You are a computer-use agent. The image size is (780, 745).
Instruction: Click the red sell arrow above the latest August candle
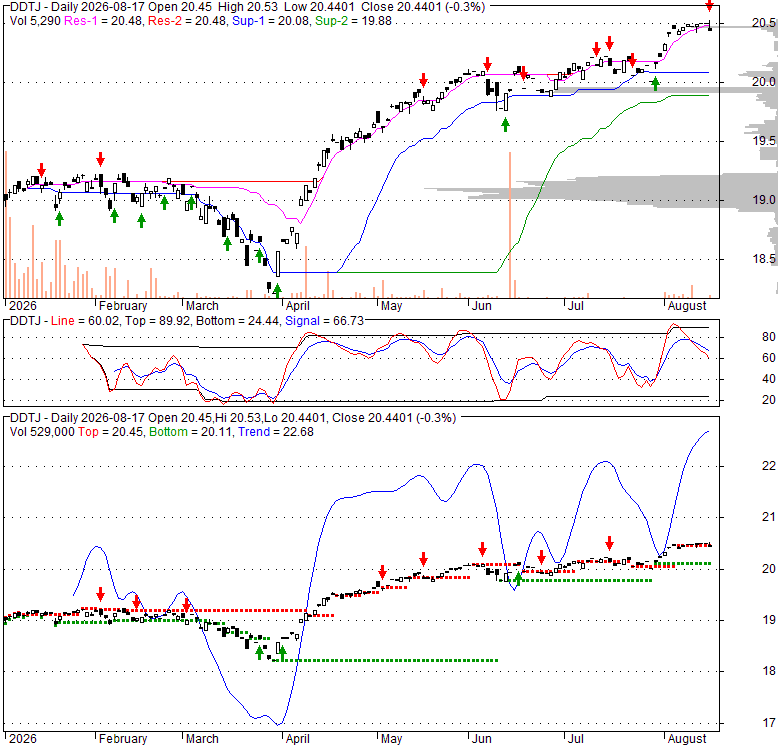coord(709,6)
